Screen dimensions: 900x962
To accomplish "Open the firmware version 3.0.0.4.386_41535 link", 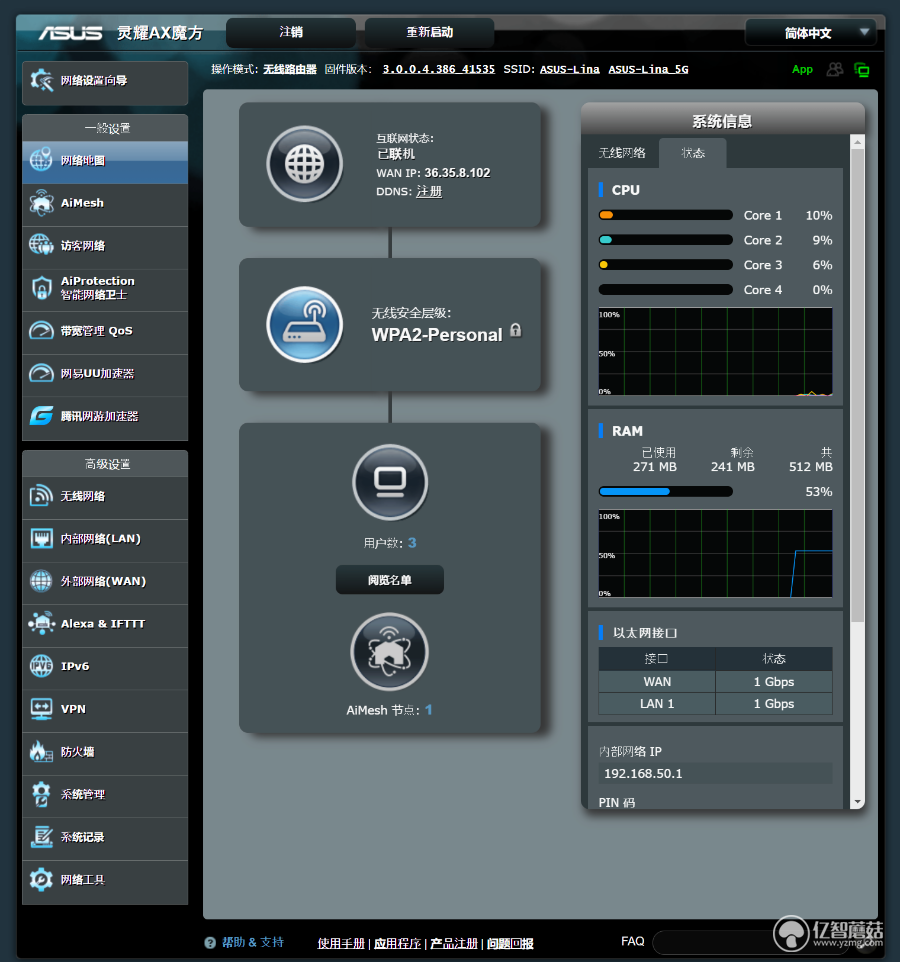I will pos(439,69).
